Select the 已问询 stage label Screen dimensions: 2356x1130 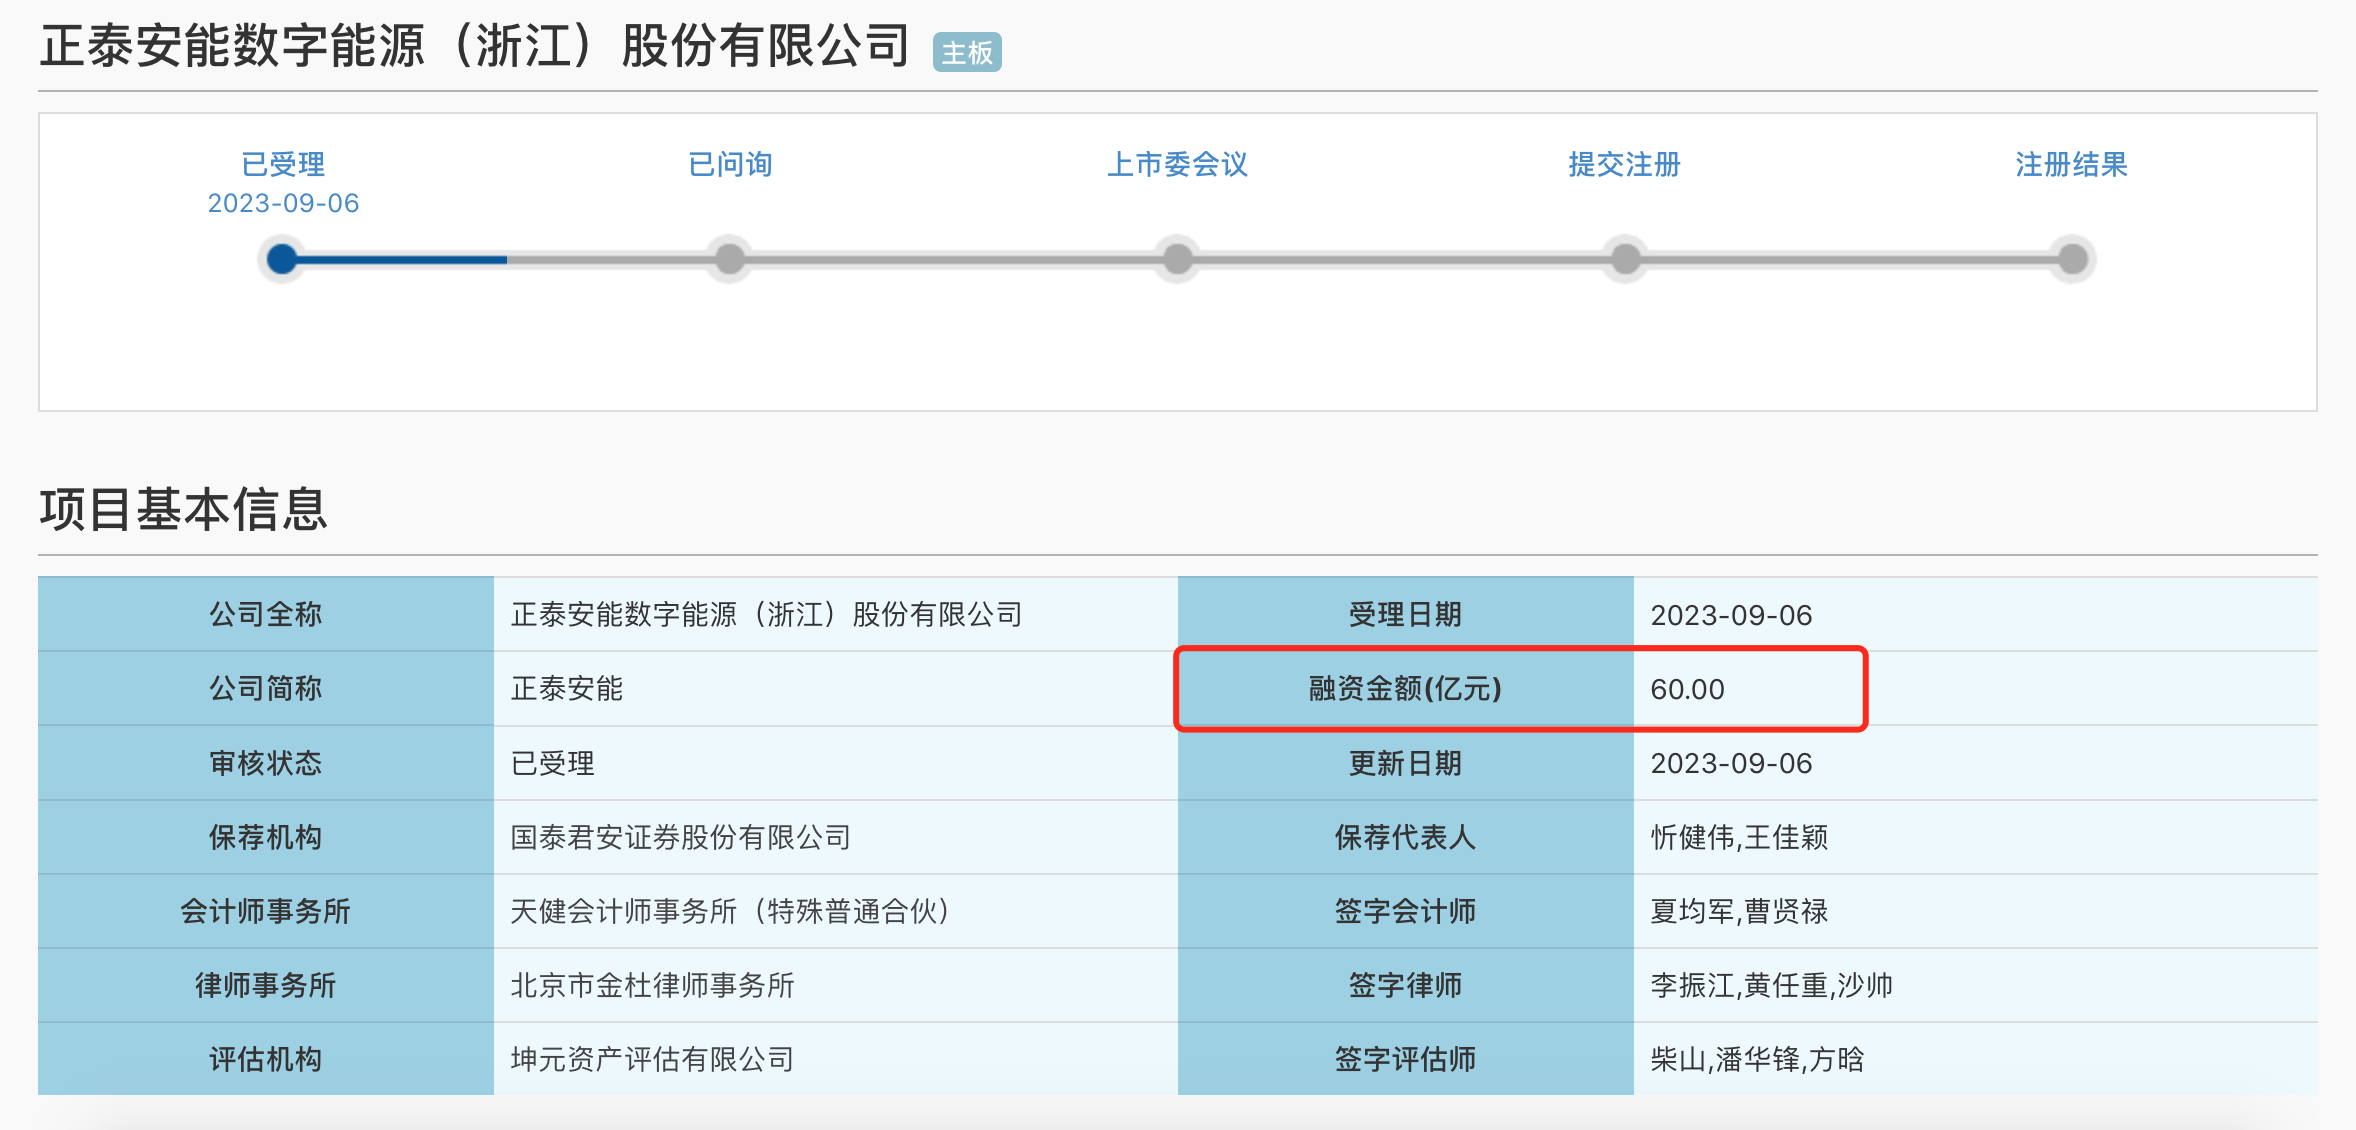tap(730, 164)
